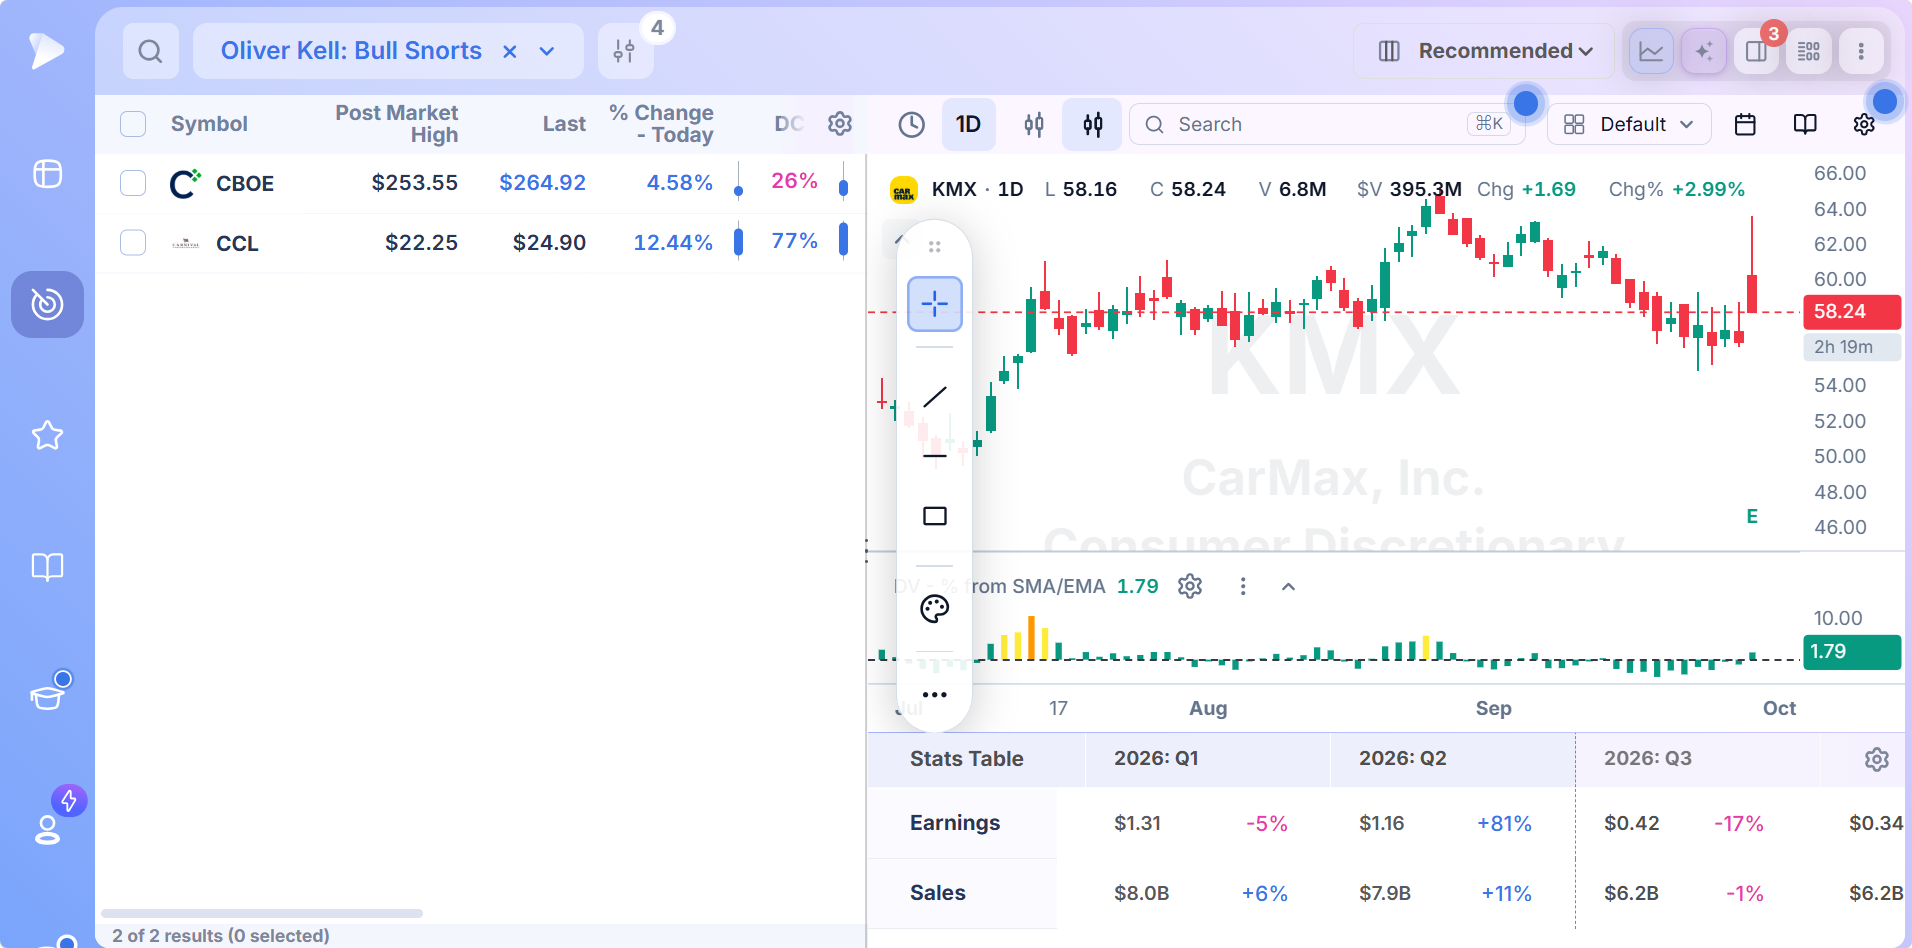Open the screener radar icon in sidebar
1912x948 pixels.
pyautogui.click(x=47, y=304)
